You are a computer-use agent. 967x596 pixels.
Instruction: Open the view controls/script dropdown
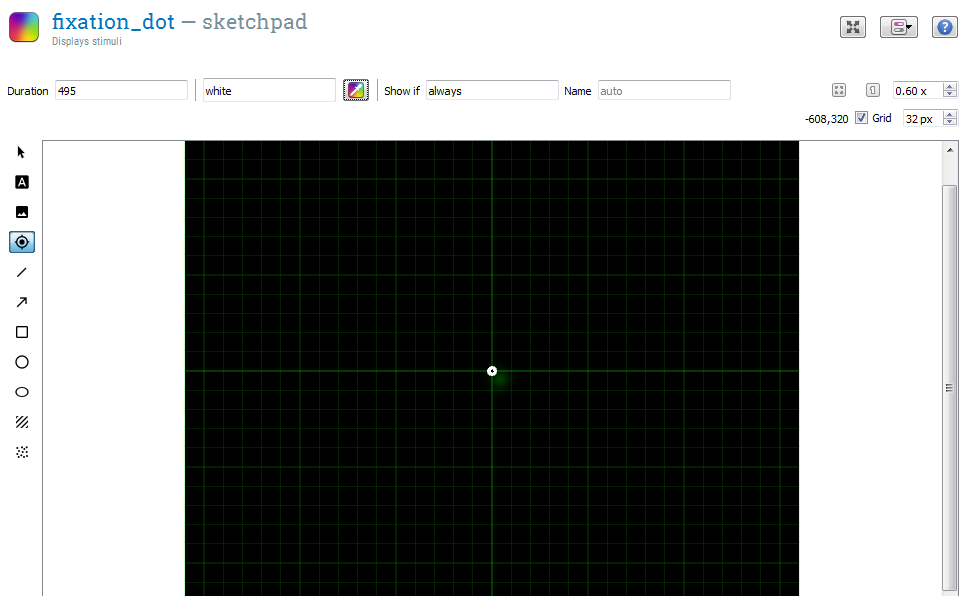pyautogui.click(x=899, y=27)
